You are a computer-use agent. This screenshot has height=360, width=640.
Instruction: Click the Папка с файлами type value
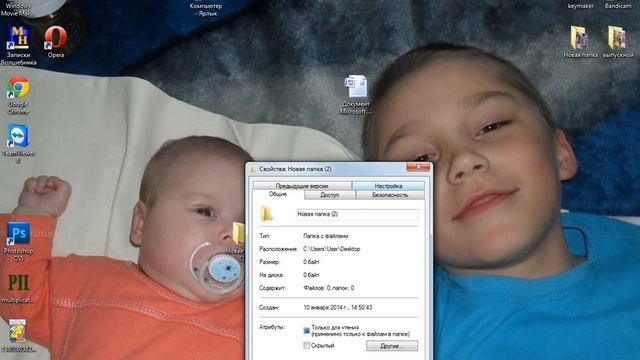(325, 236)
